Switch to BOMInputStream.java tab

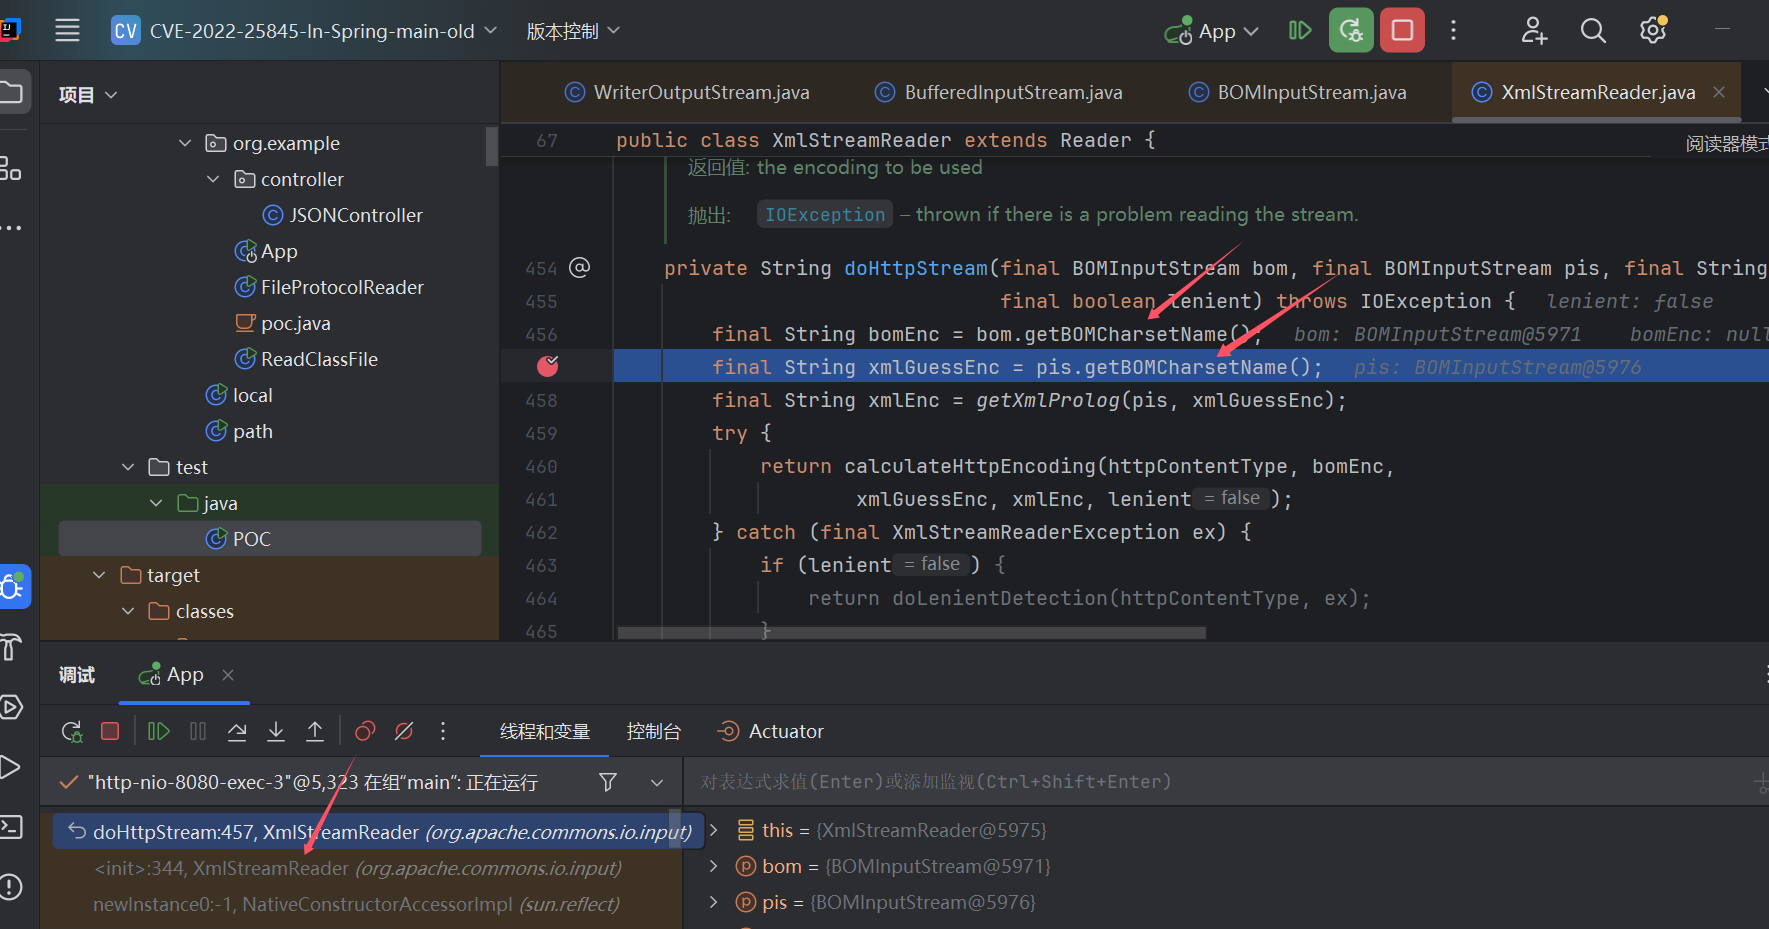coord(1297,92)
